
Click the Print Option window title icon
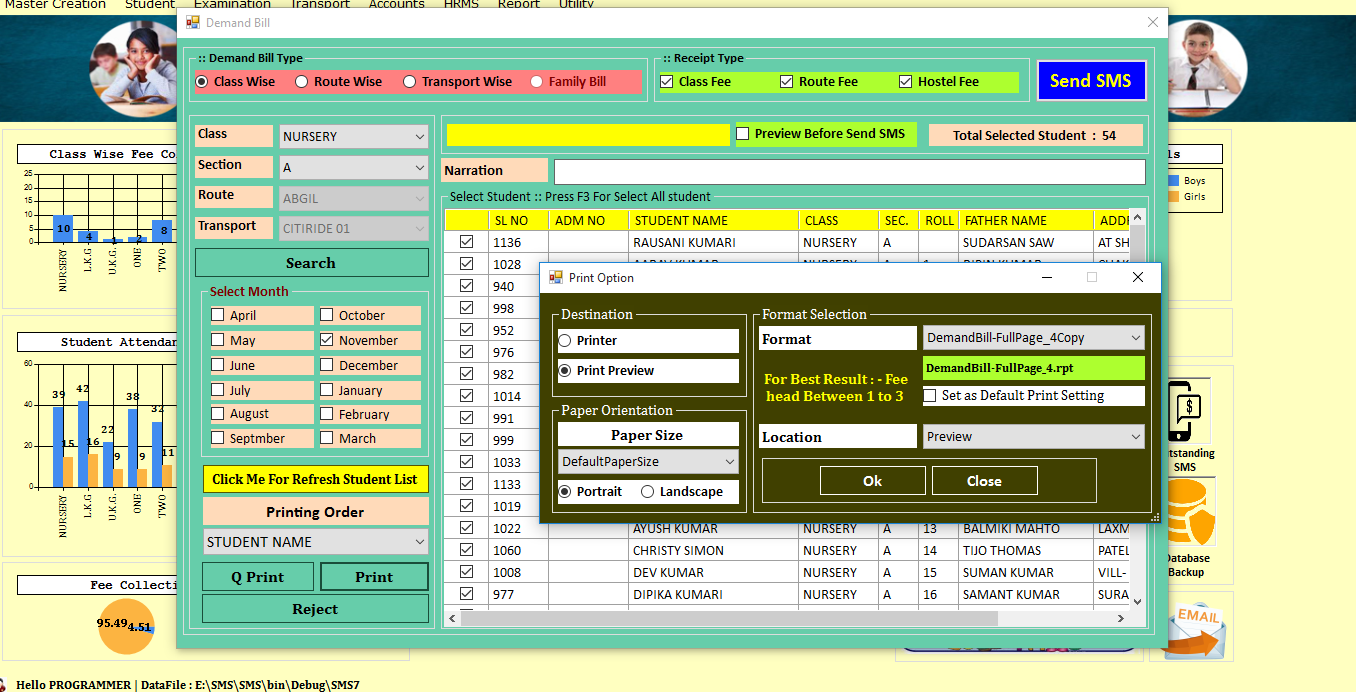[556, 278]
